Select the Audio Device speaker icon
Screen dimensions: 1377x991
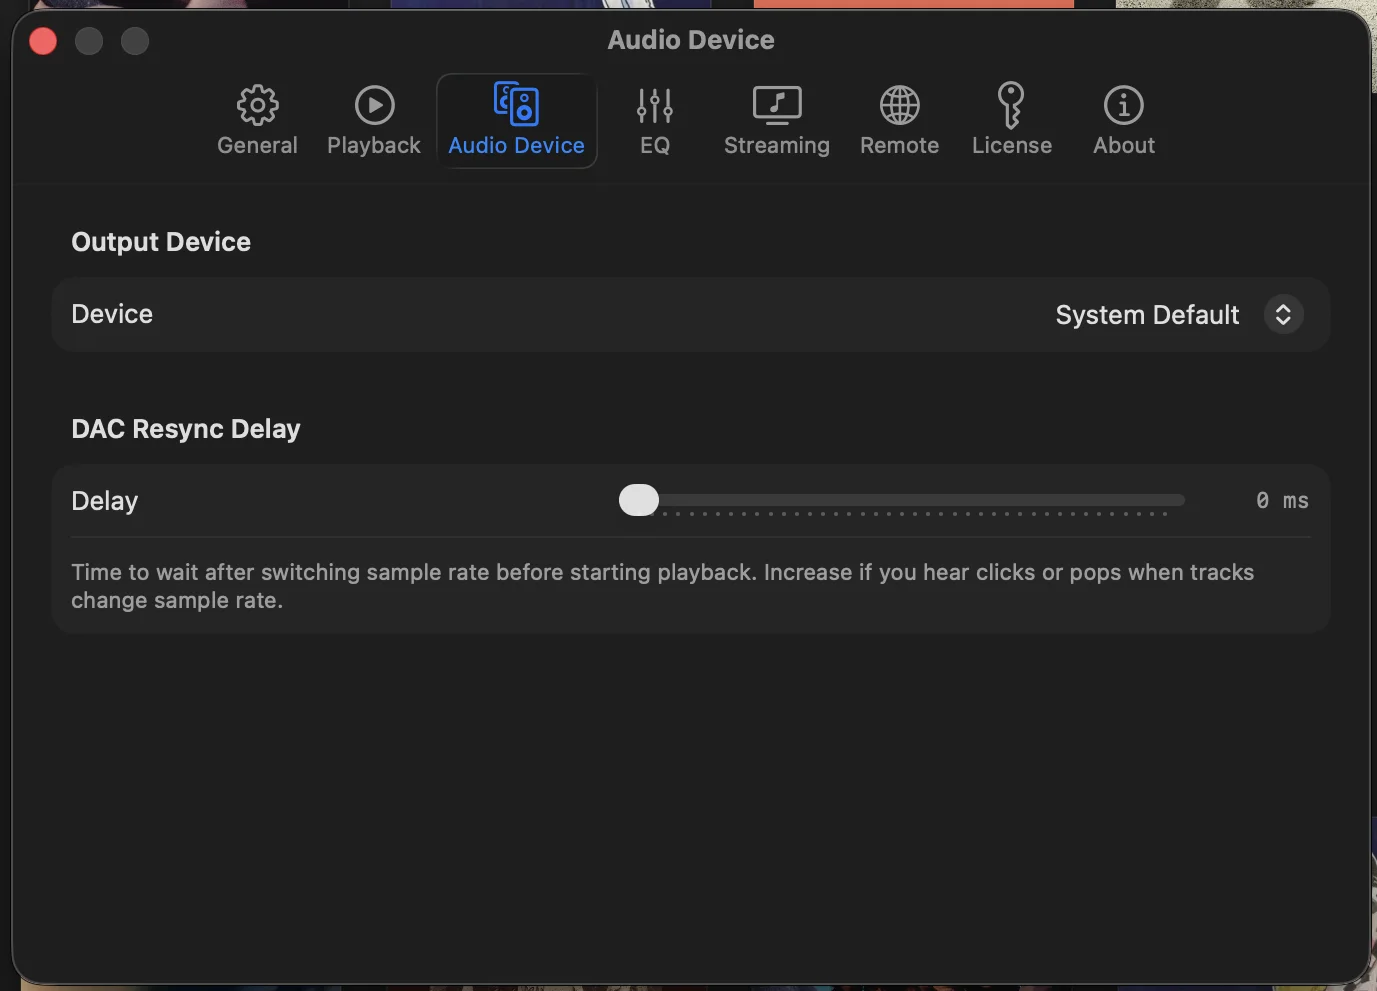516,103
